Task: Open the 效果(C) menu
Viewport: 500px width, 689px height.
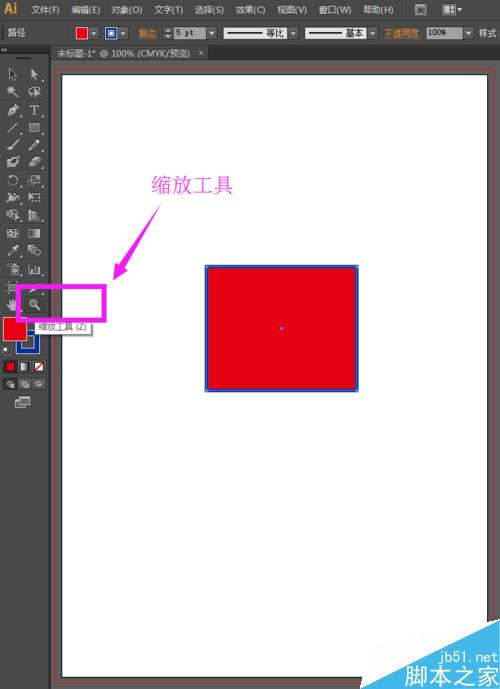Action: (x=250, y=10)
